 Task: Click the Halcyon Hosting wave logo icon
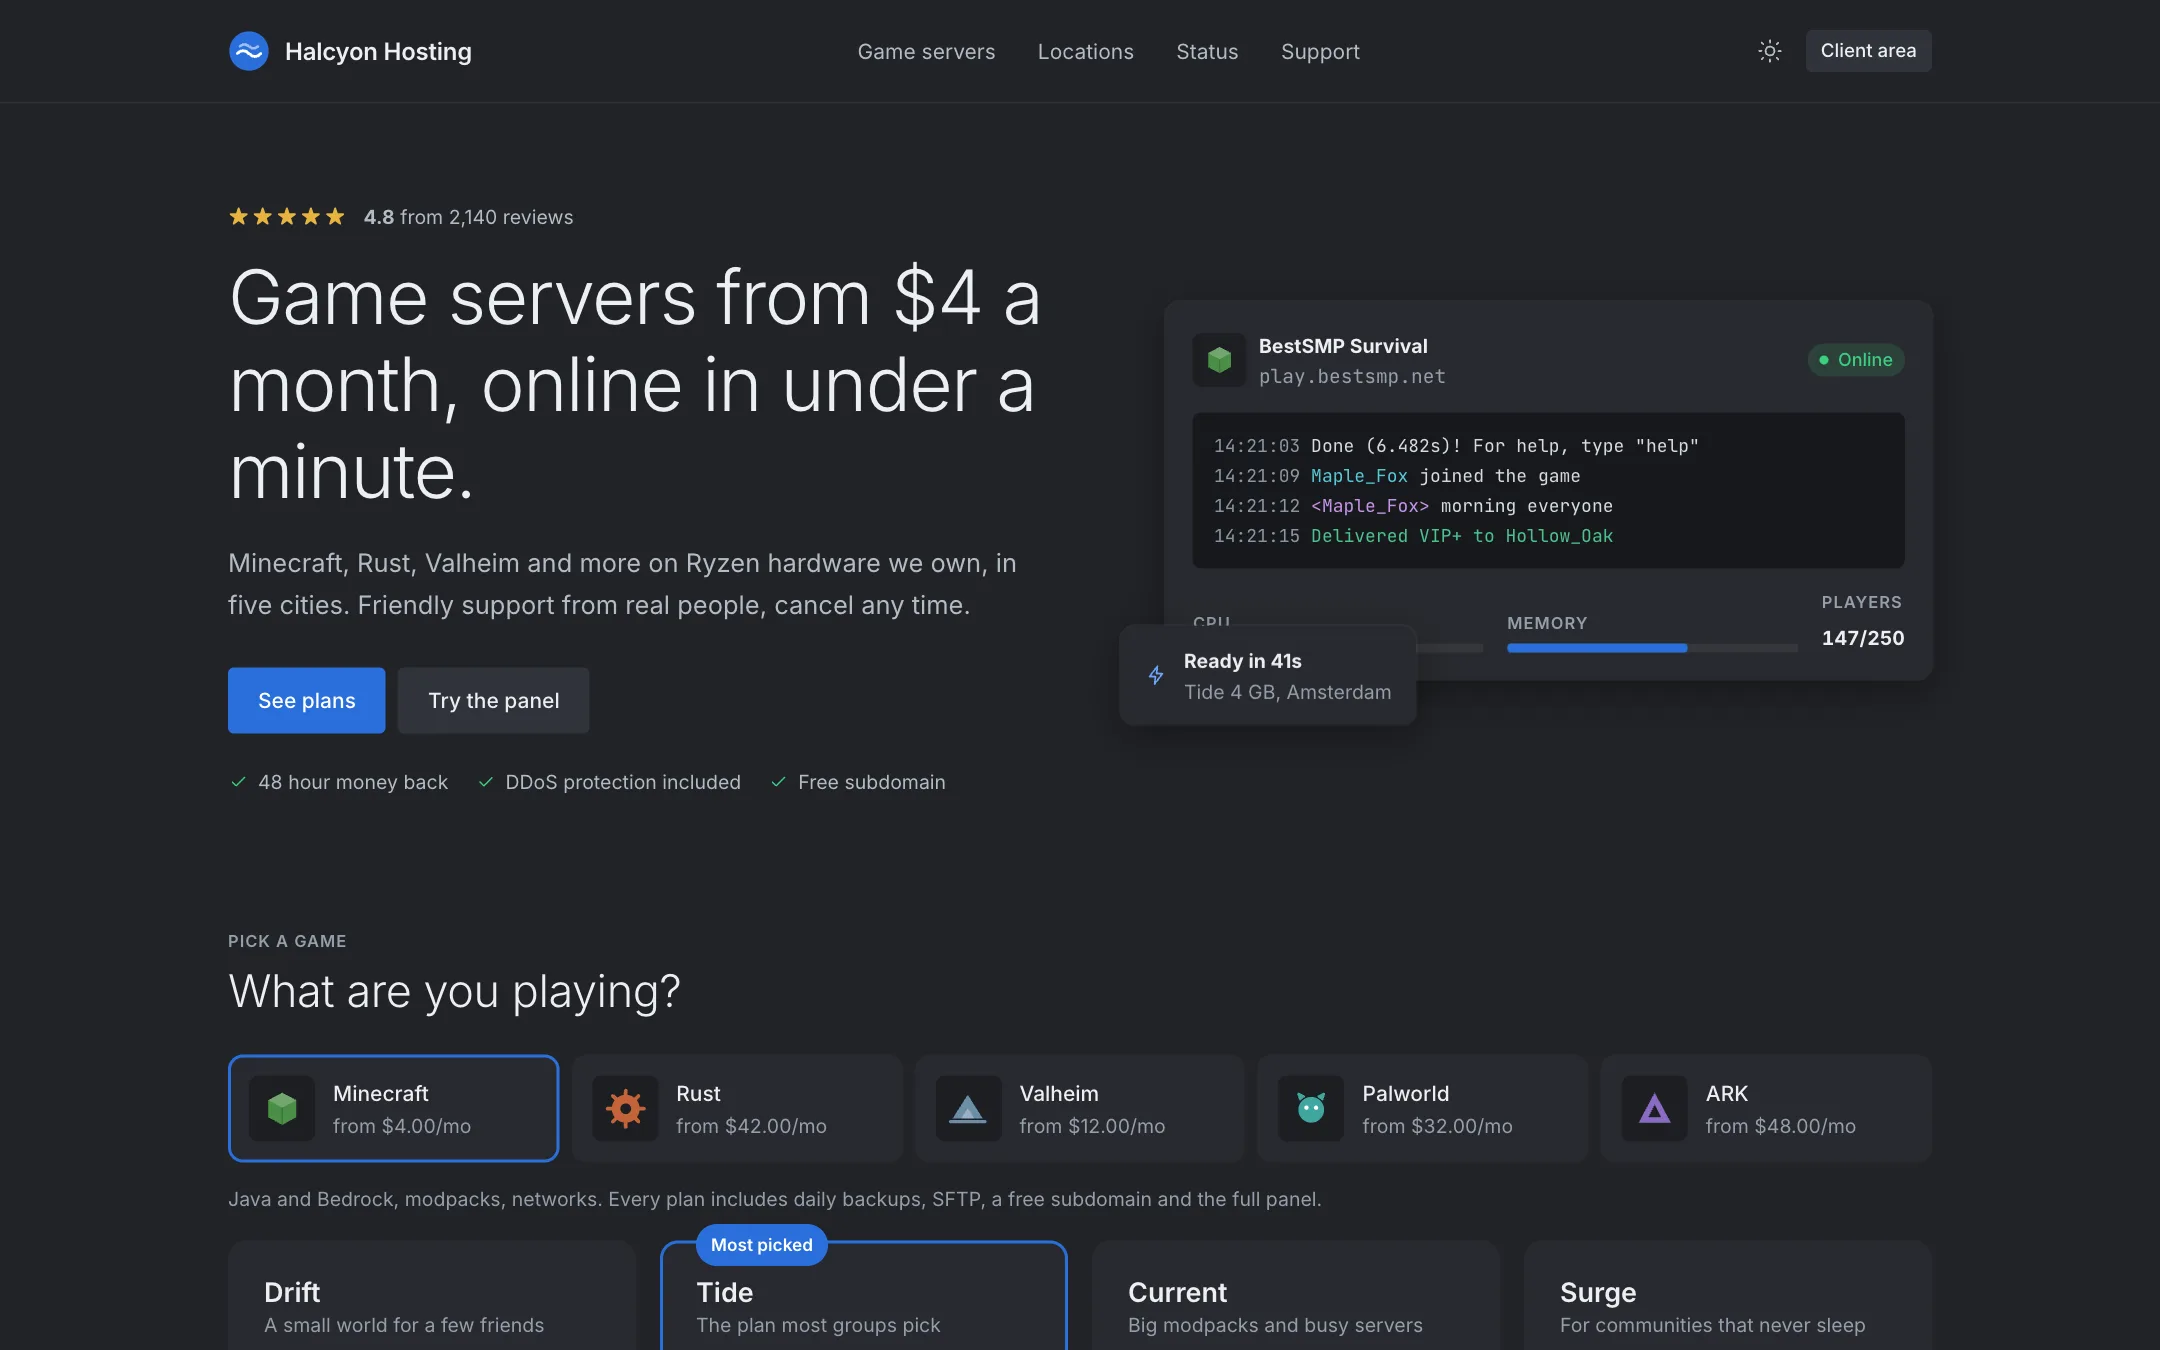point(249,51)
